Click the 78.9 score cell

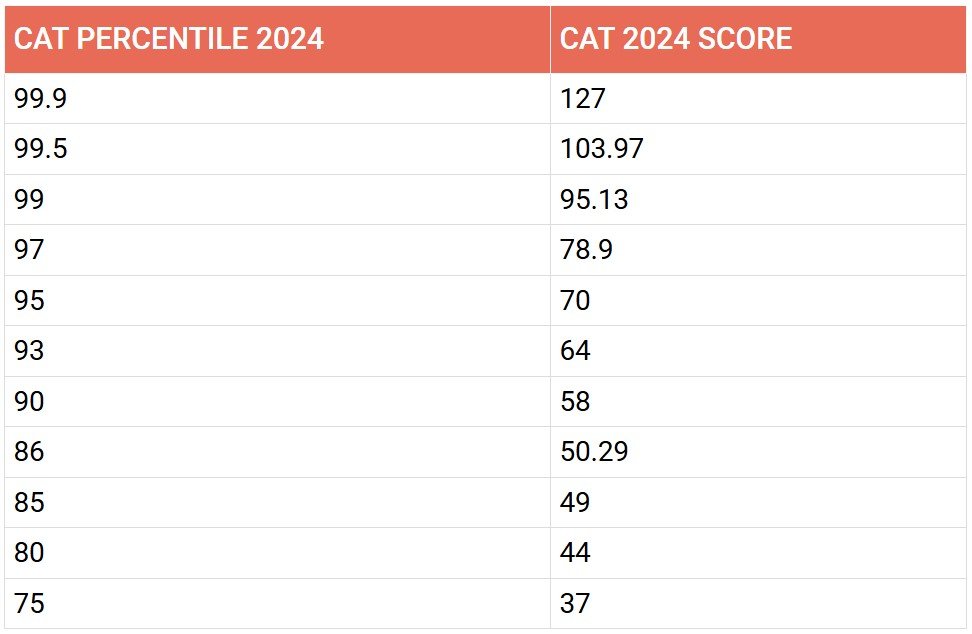point(586,250)
